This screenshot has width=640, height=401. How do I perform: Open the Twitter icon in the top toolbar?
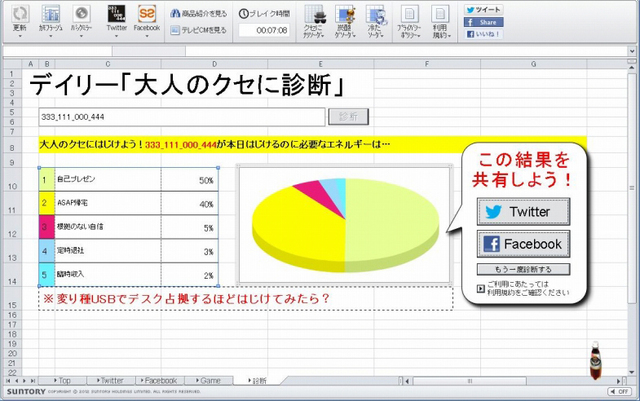(x=116, y=14)
